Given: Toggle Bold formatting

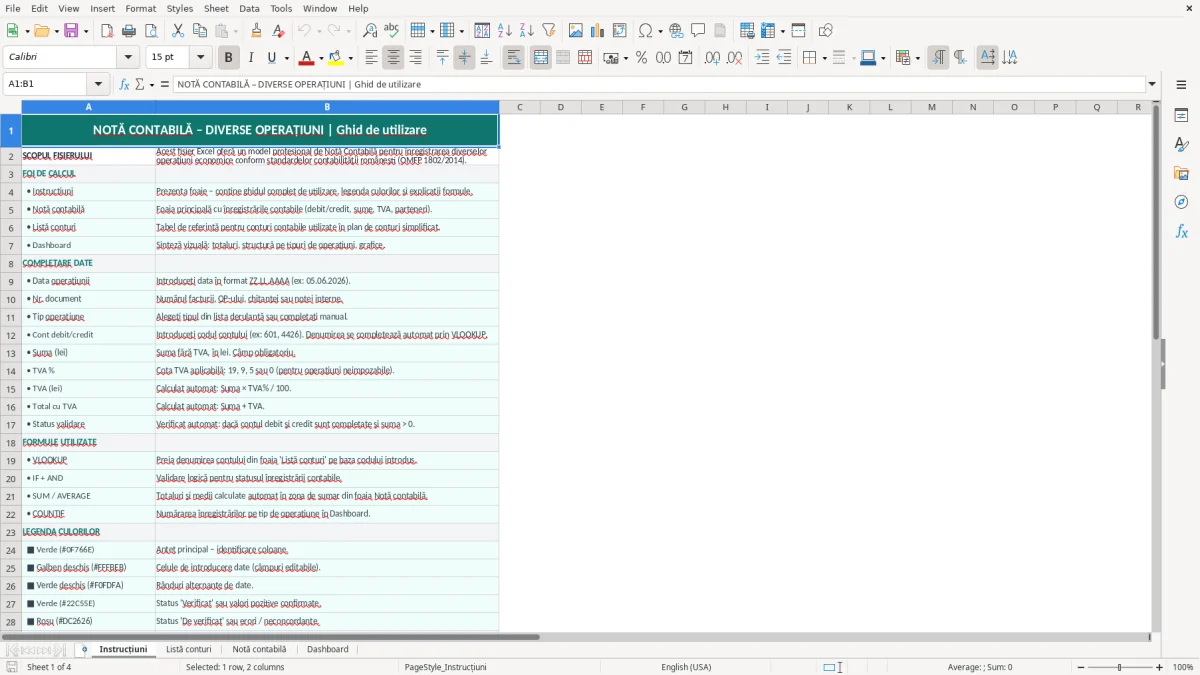Looking at the screenshot, I should [x=228, y=58].
